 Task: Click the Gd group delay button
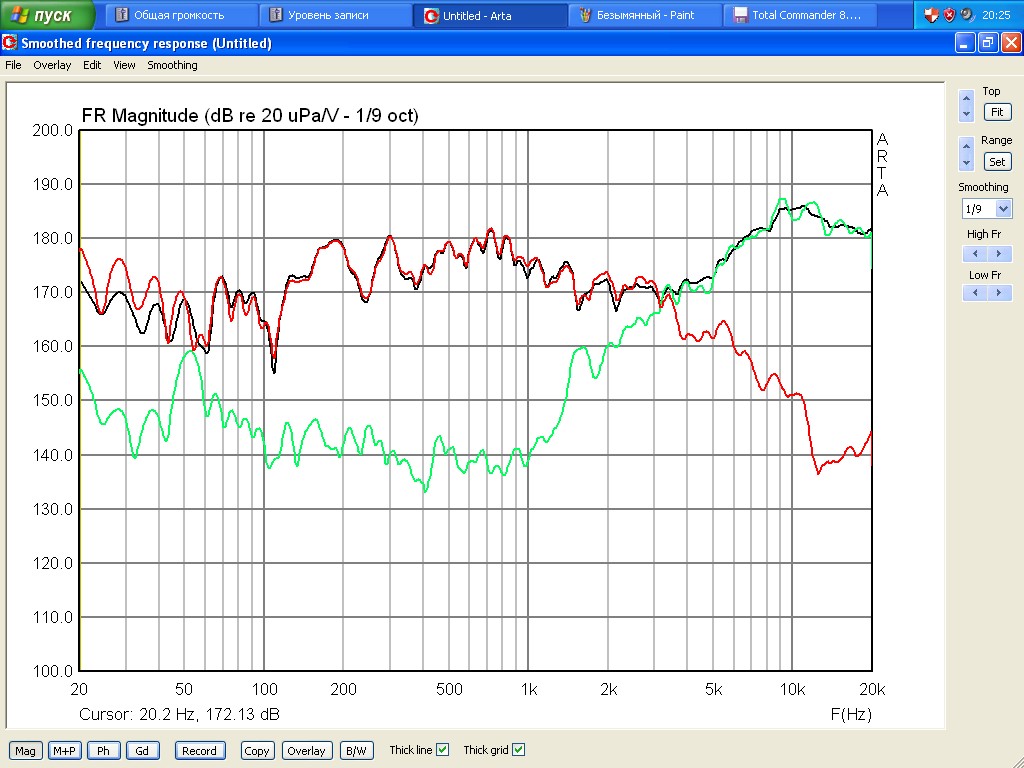142,751
